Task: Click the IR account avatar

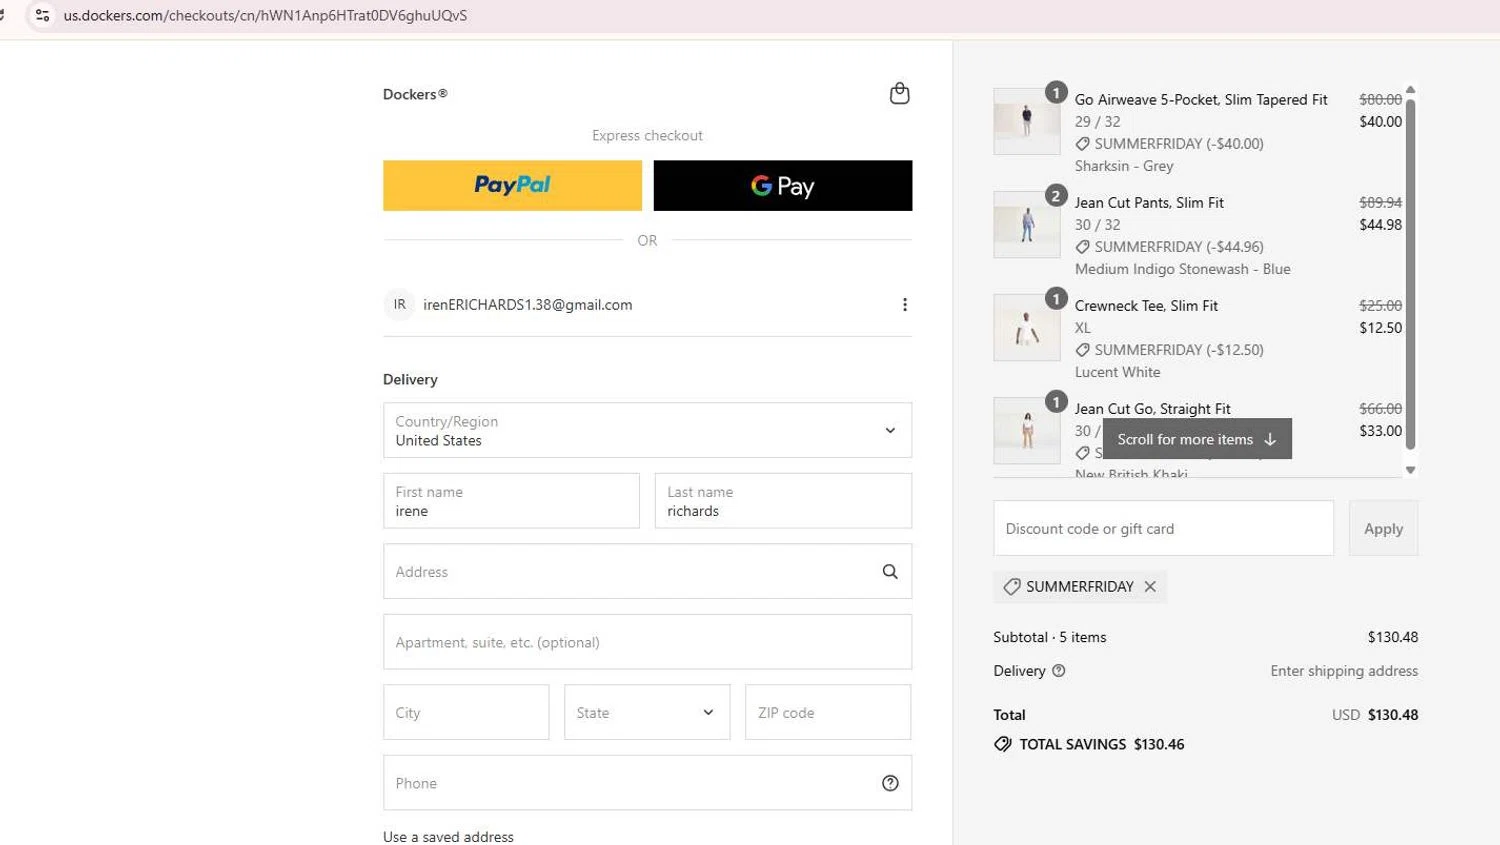Action: (399, 305)
